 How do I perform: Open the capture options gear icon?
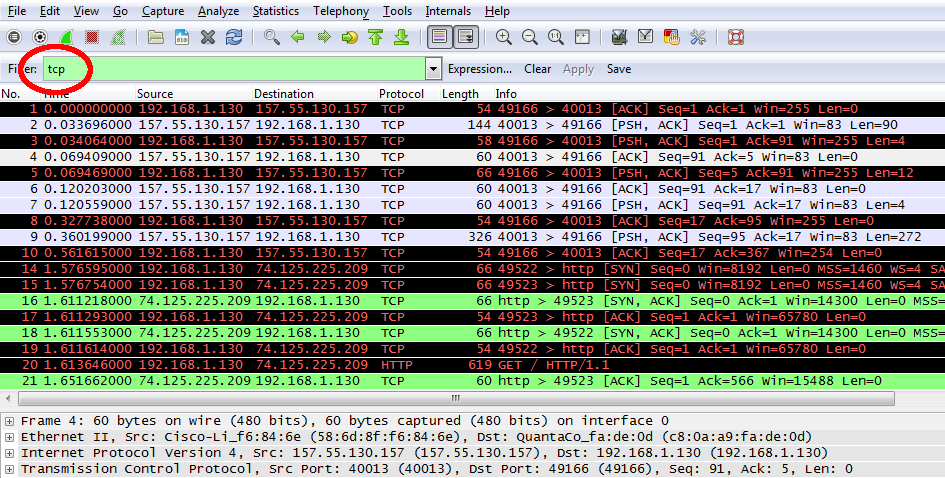pos(40,37)
